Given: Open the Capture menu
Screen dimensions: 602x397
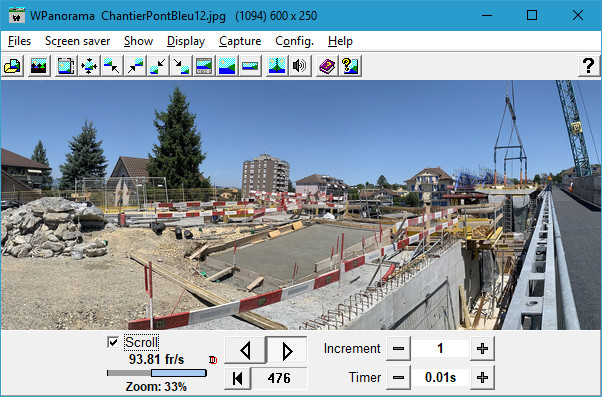Looking at the screenshot, I should (240, 41).
